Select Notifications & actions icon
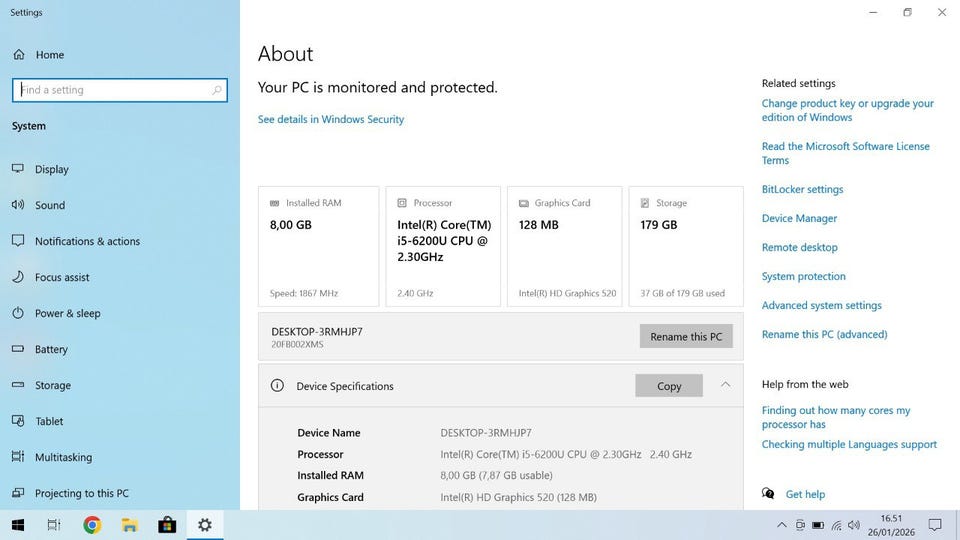Viewport: 960px width, 540px height. click(x=18, y=241)
